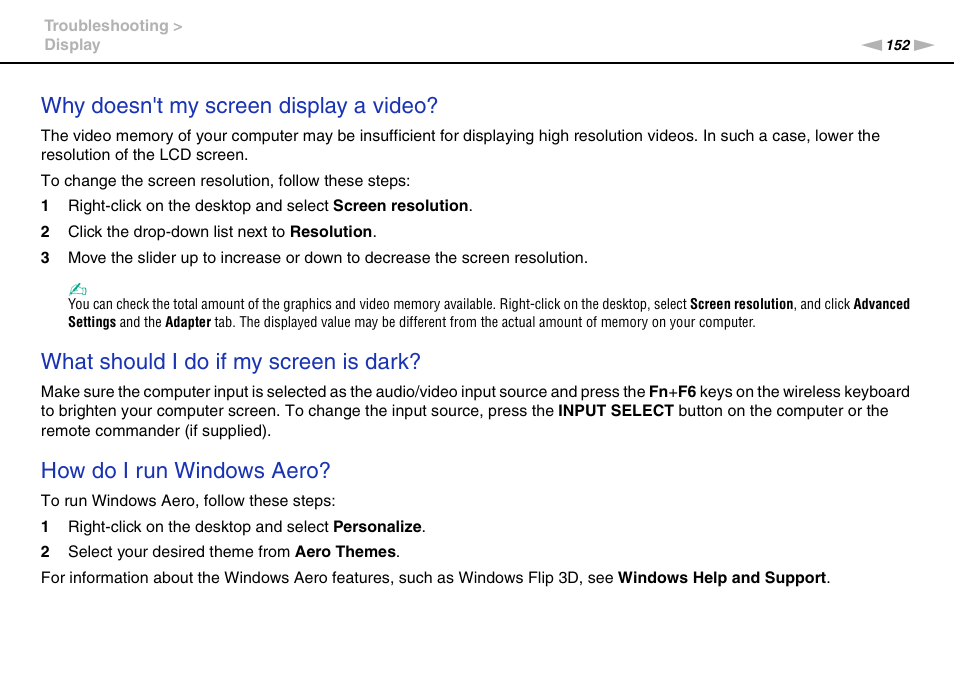This screenshot has width=954, height=674.
Task: Select heading 'Why doesn't my screen display a video?'
Action: 239,106
